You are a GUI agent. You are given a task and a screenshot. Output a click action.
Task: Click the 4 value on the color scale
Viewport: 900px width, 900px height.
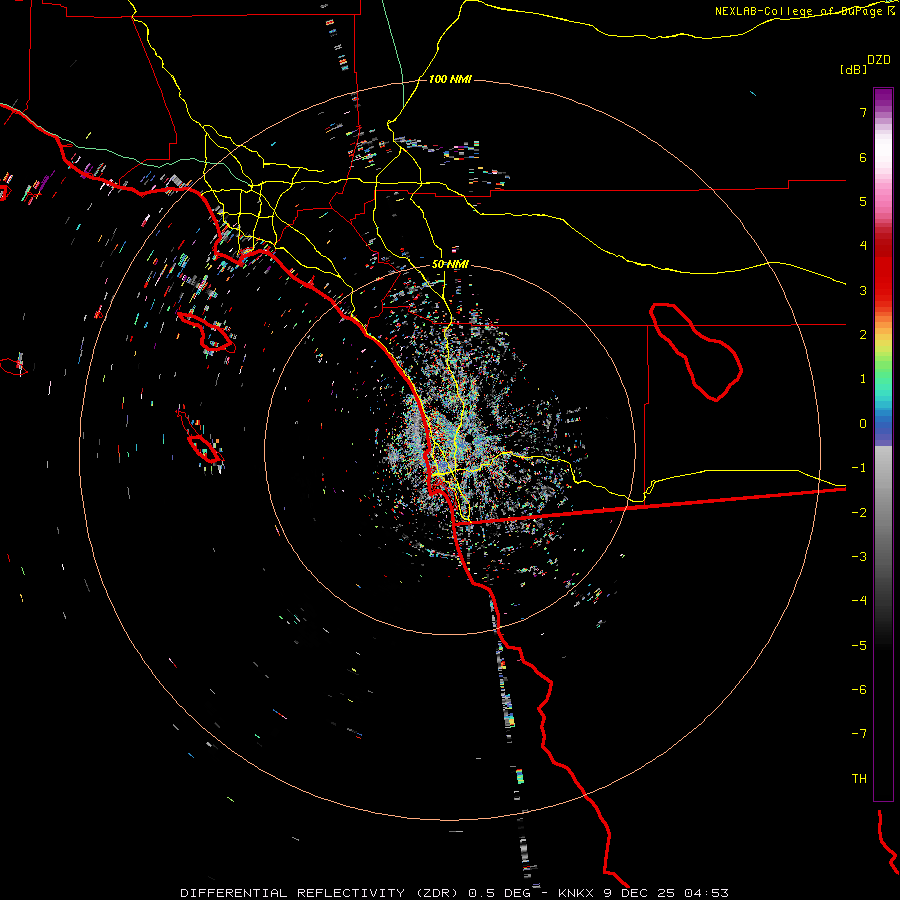pos(863,246)
